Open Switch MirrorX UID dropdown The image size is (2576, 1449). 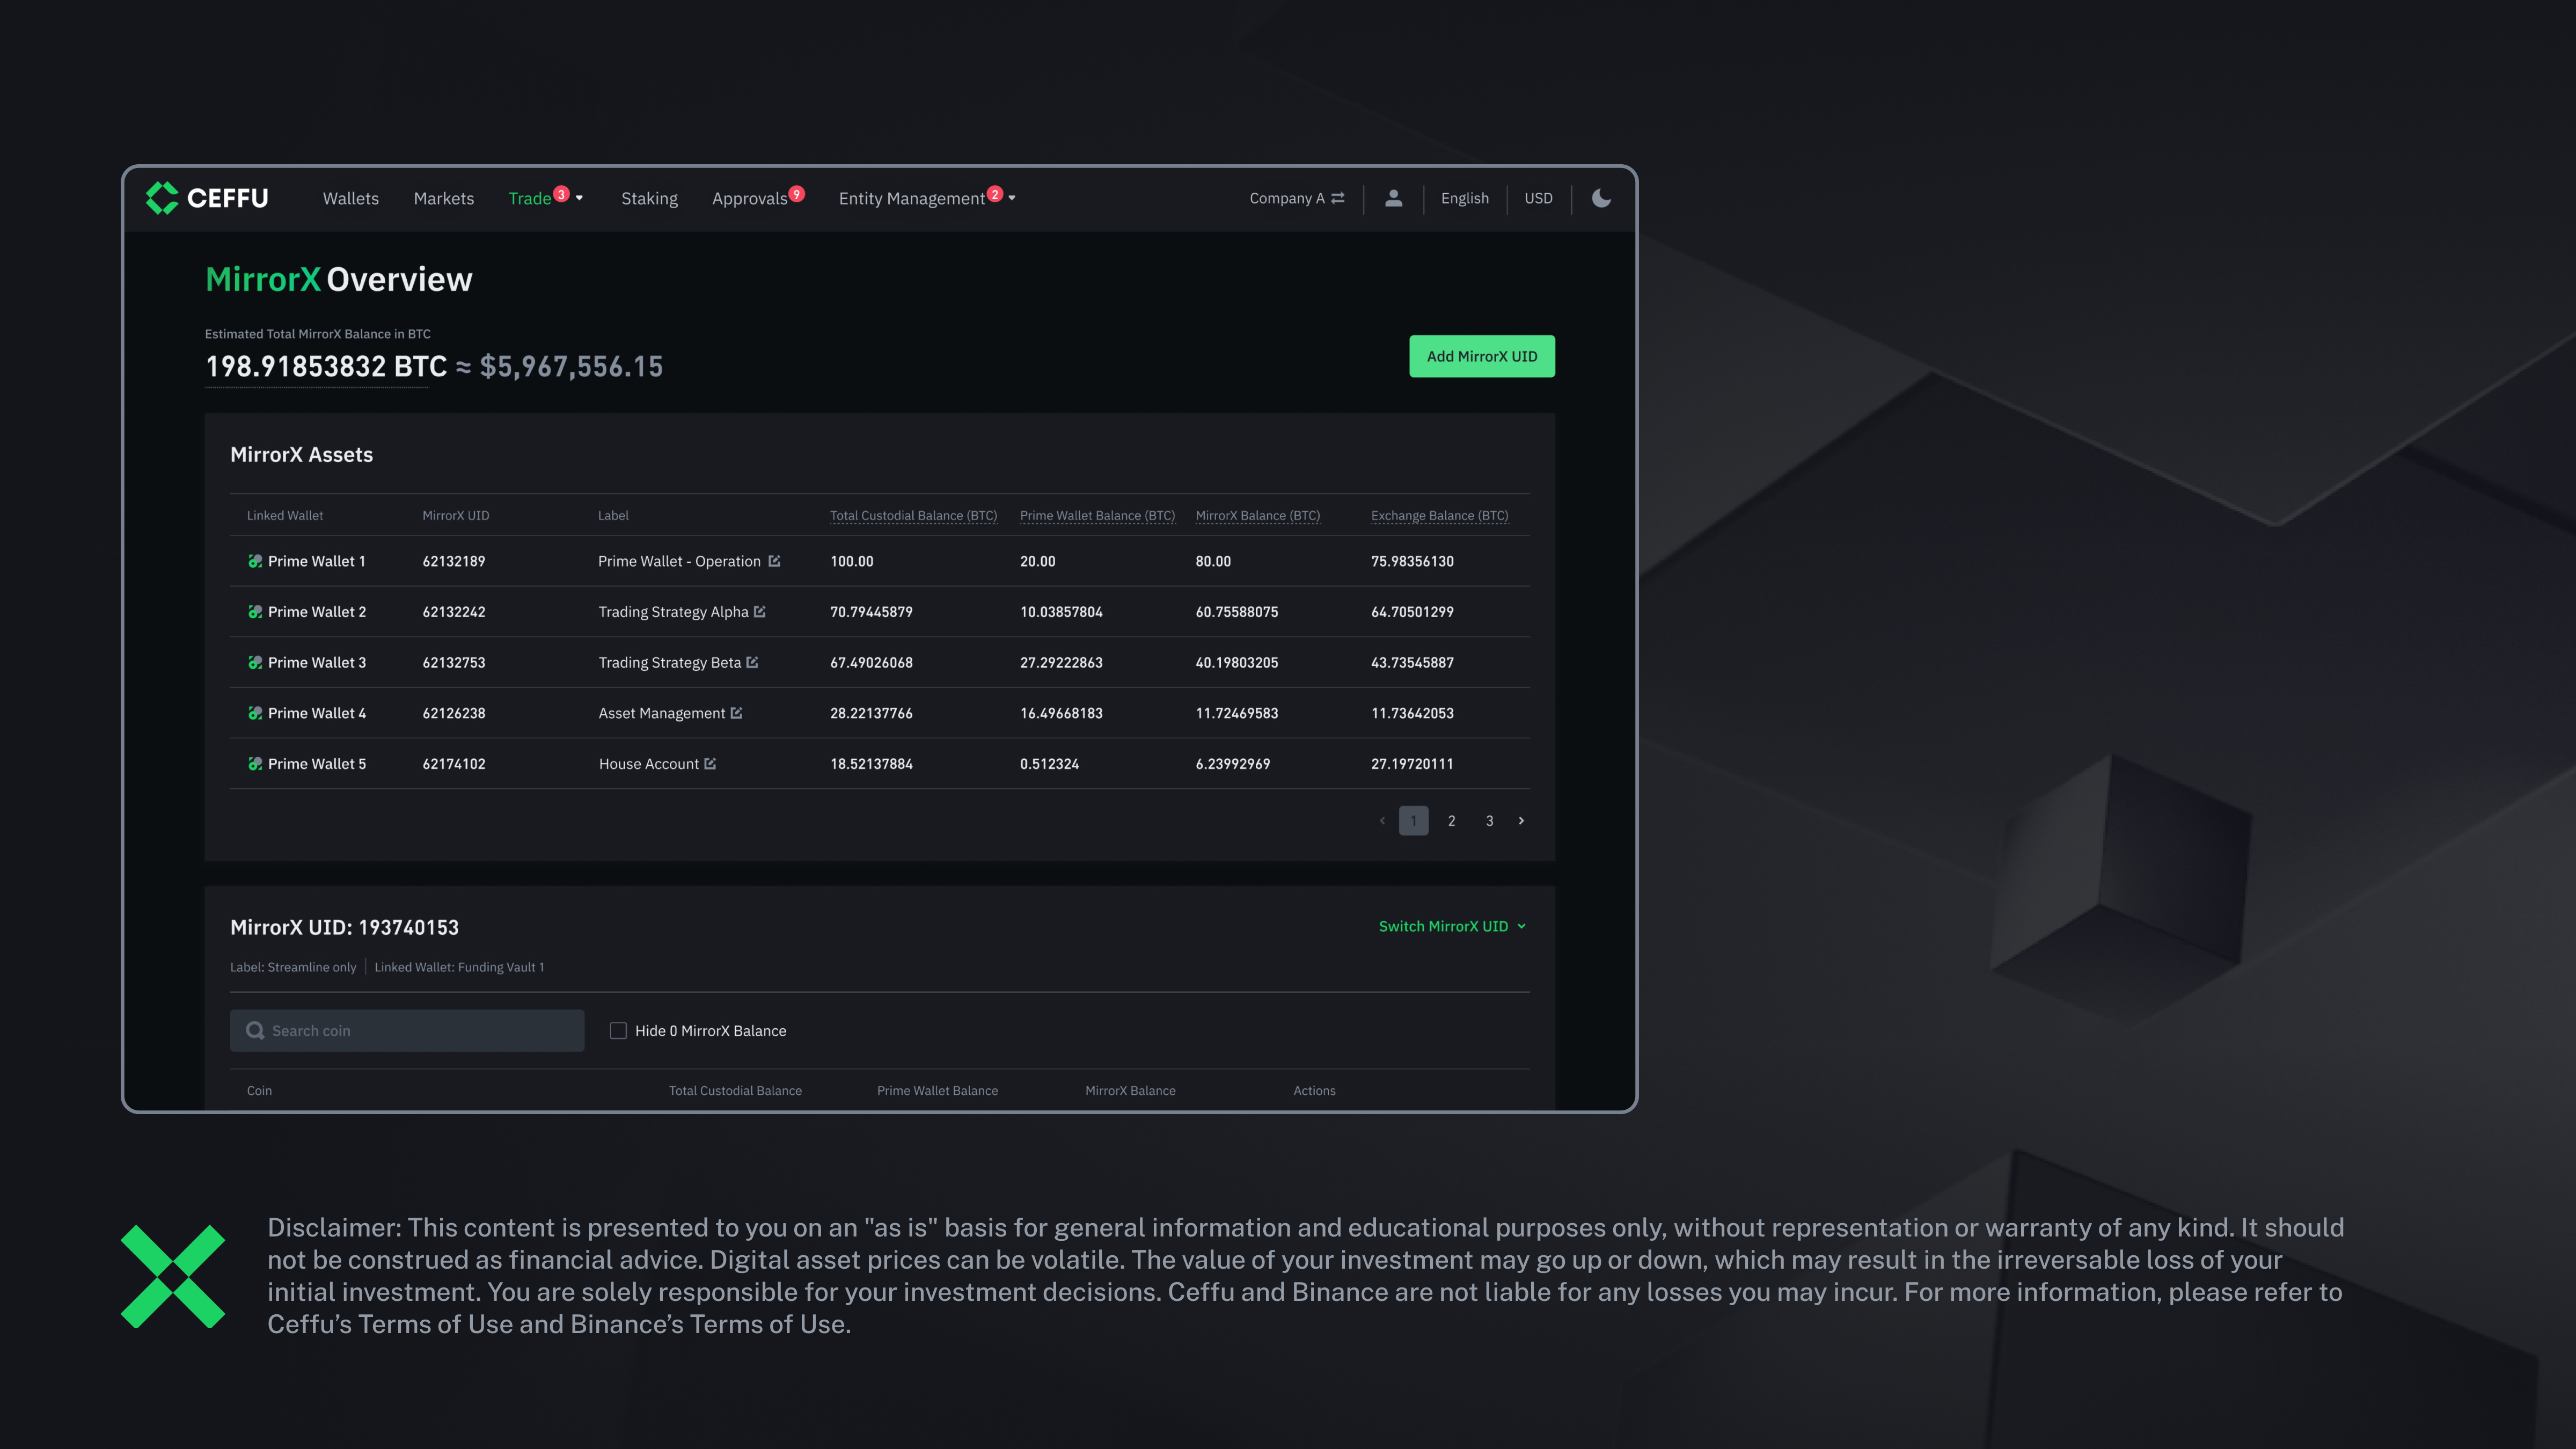pos(1452,926)
